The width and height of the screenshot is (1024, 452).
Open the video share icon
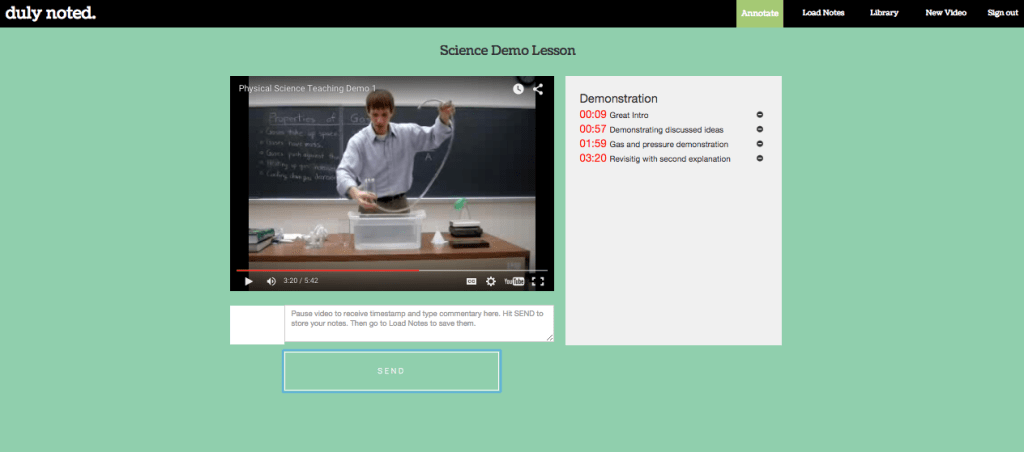pos(538,89)
